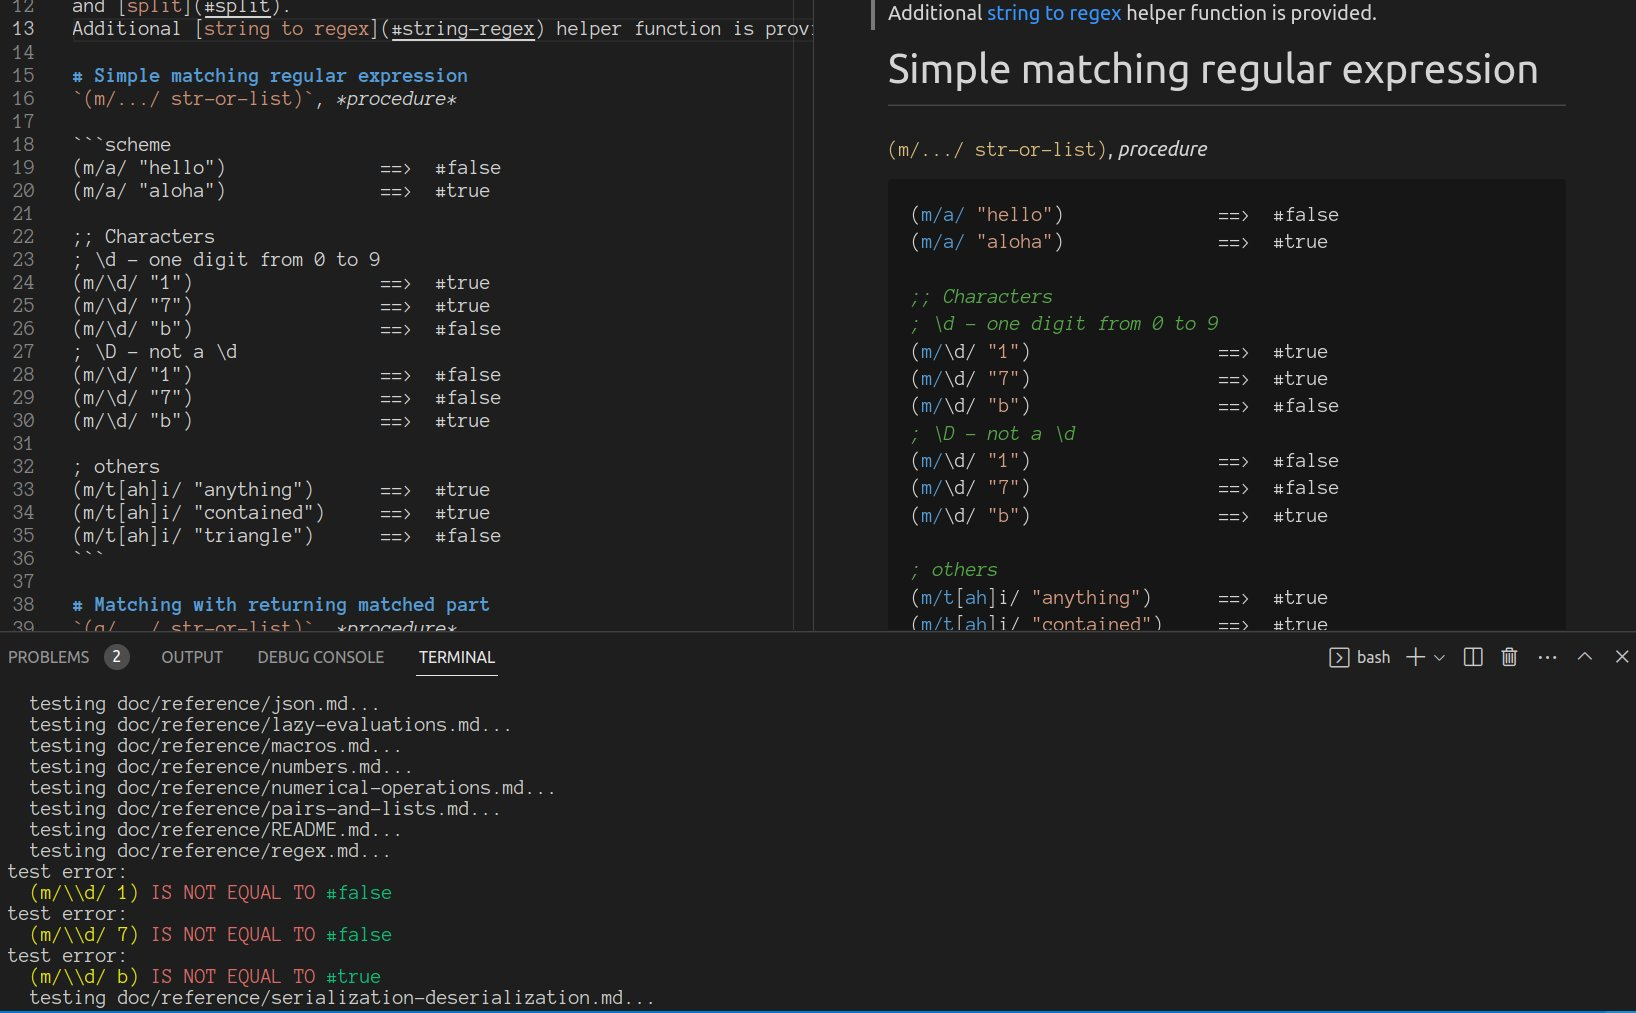This screenshot has height=1013, width=1636.
Task: Kill terminal with trash icon
Action: point(1509,657)
